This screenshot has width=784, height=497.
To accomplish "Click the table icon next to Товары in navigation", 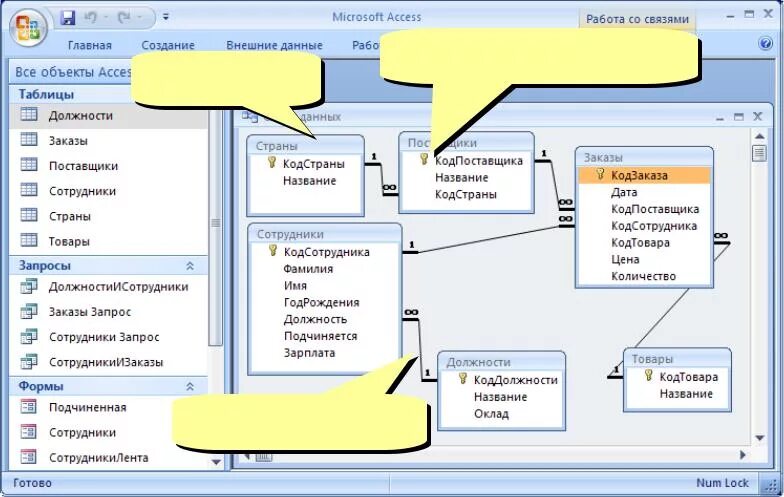I will point(28,240).
